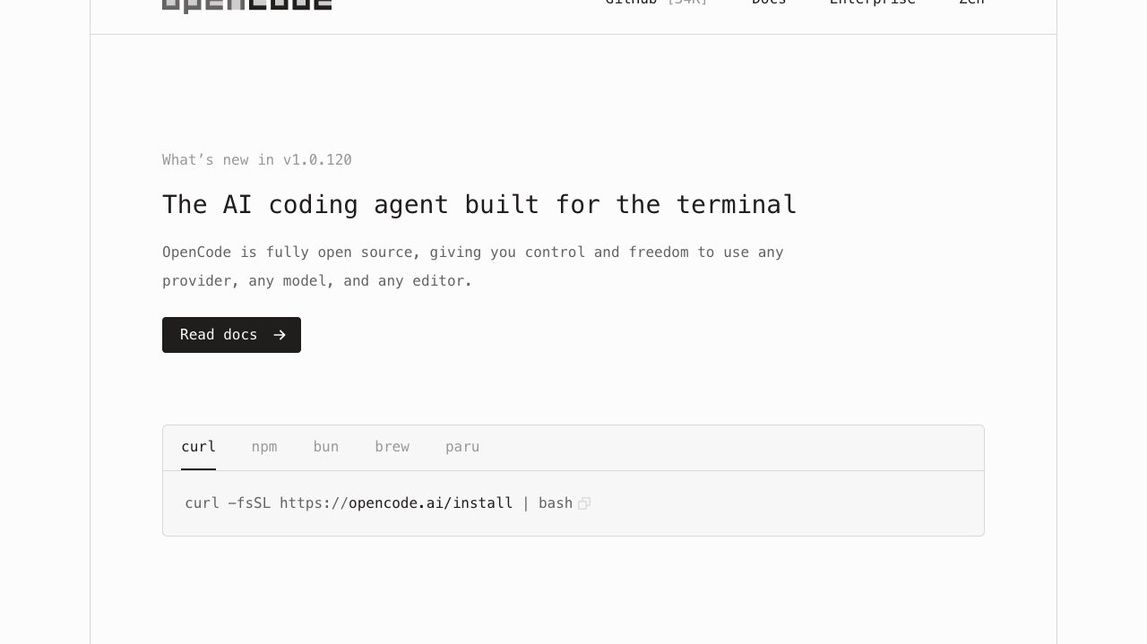Select the copy-to-clipboard icon beside bash
The image size is (1147, 644).
pyautogui.click(x=584, y=503)
